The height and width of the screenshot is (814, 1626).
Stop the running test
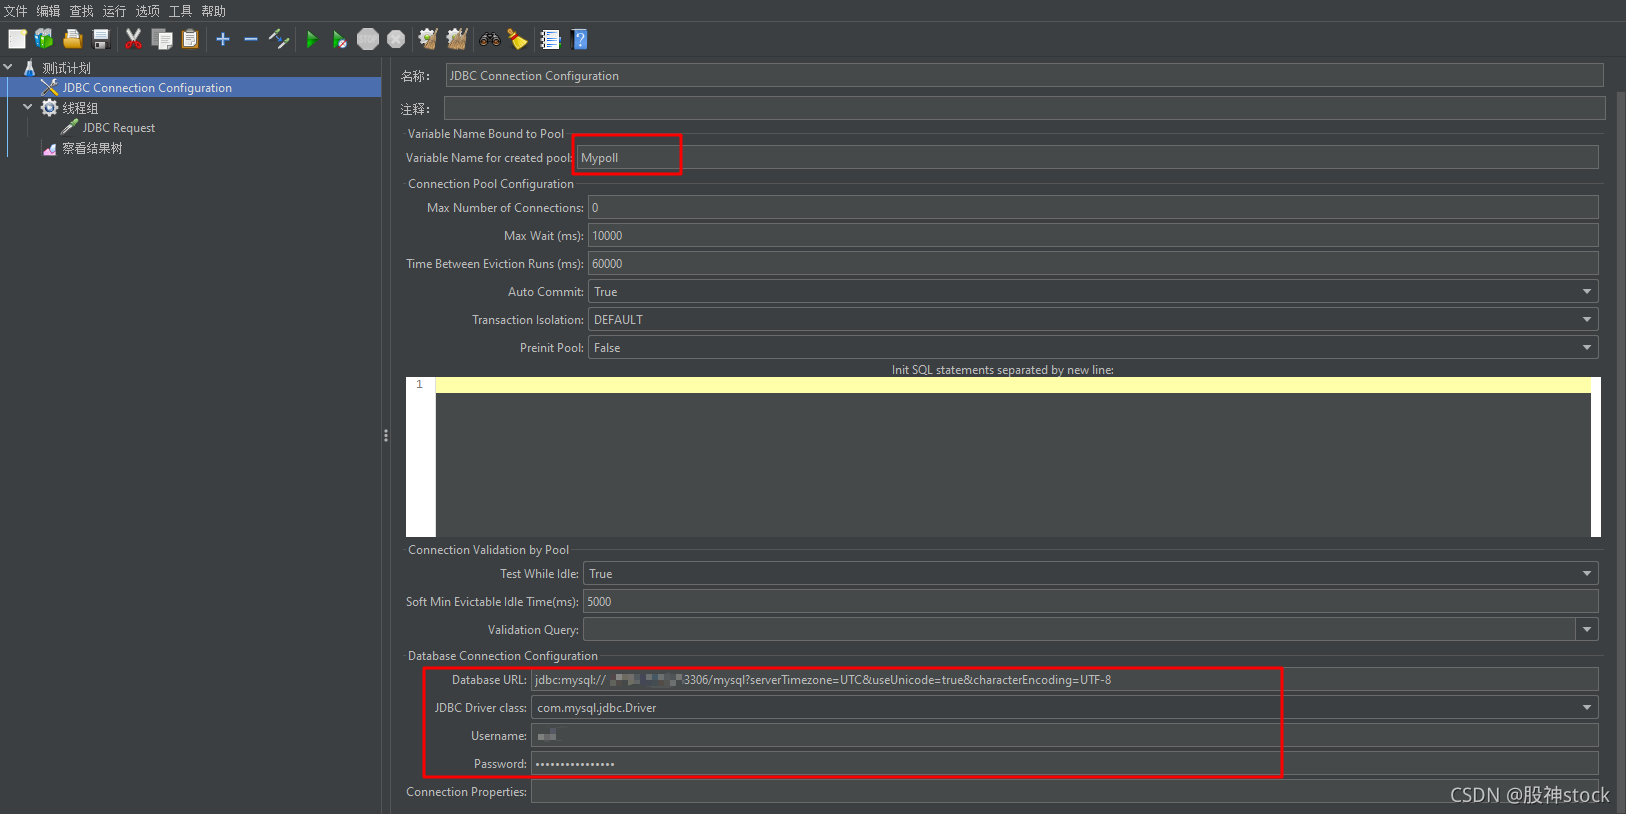368,39
